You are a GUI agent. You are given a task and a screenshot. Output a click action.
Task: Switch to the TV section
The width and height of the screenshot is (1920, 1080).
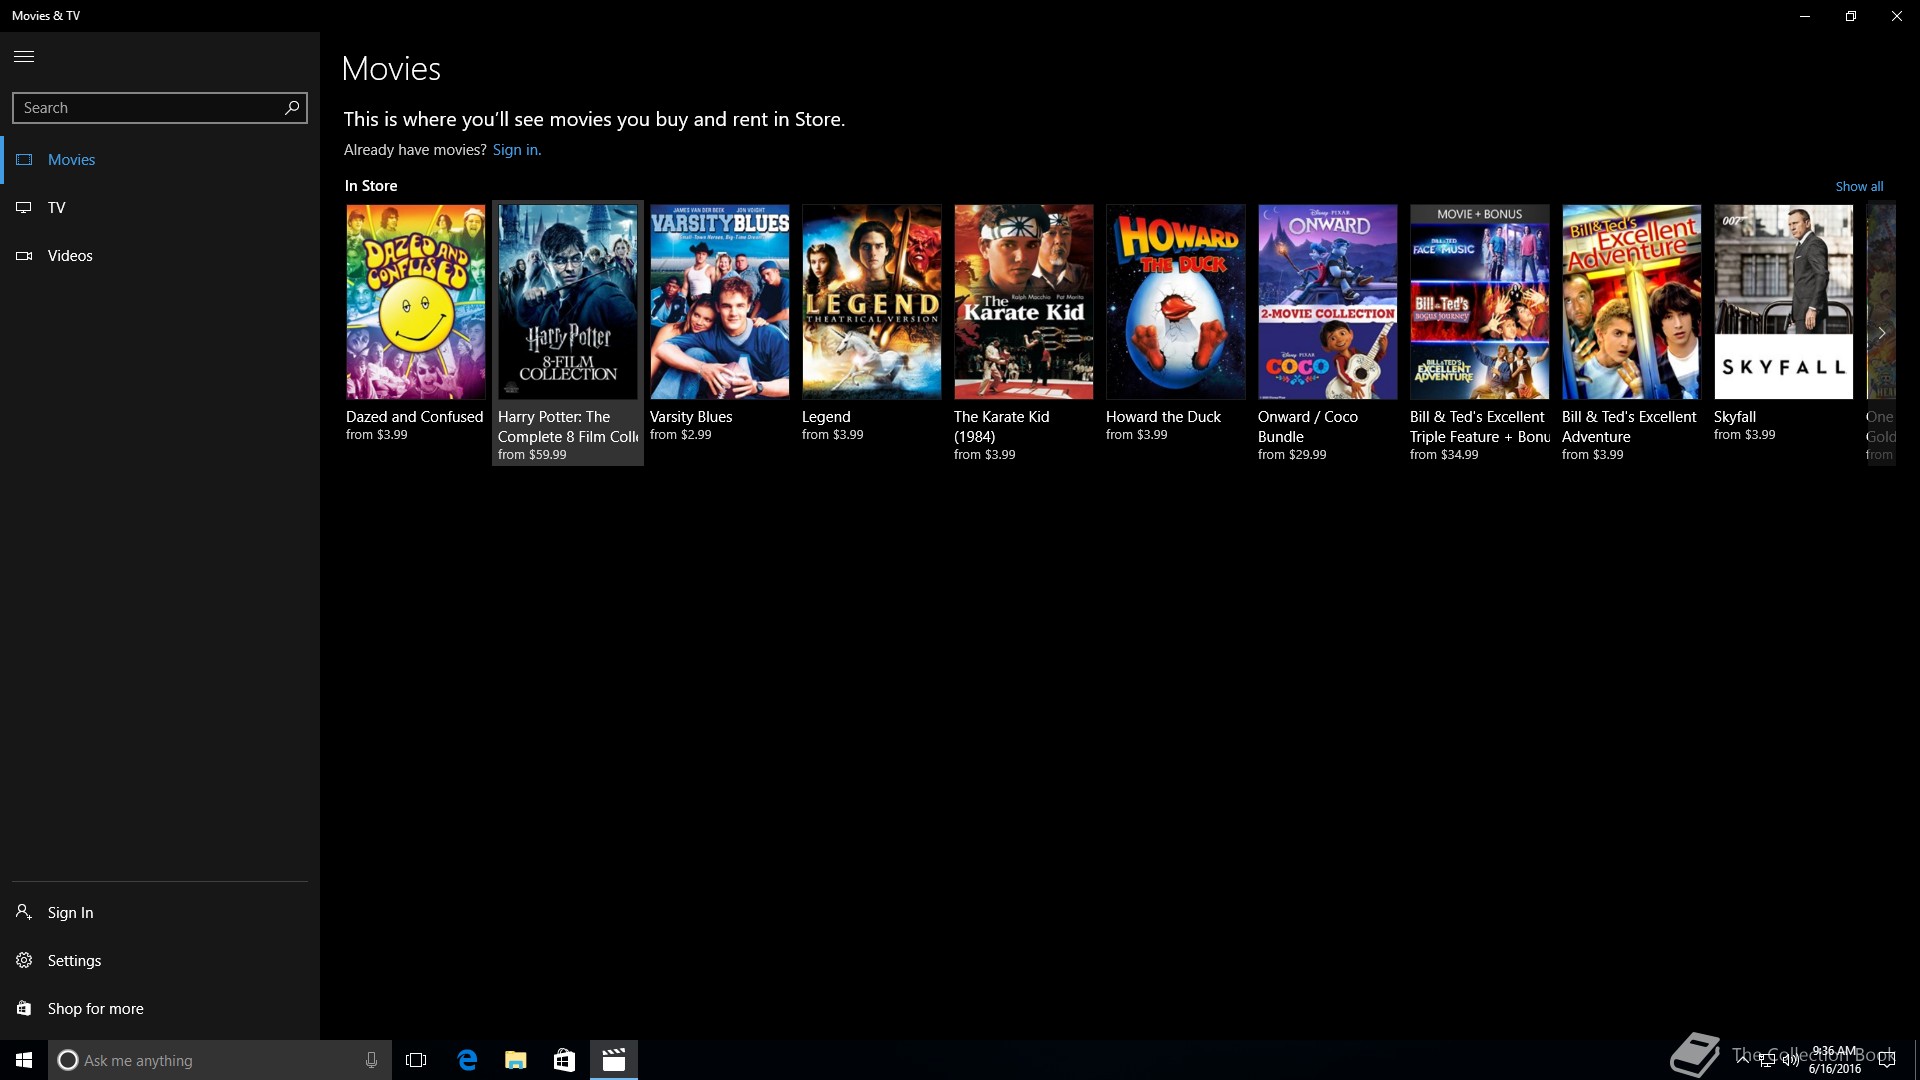[160, 208]
